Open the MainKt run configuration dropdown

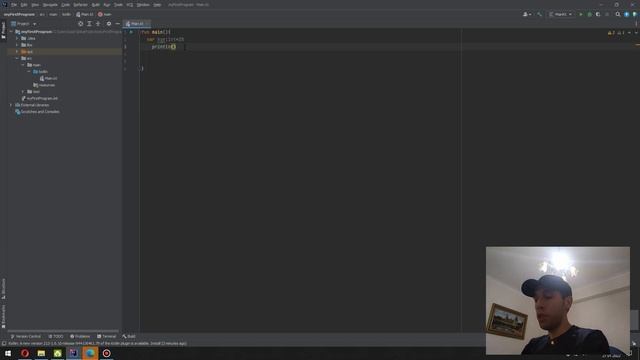pyautogui.click(x=560, y=14)
